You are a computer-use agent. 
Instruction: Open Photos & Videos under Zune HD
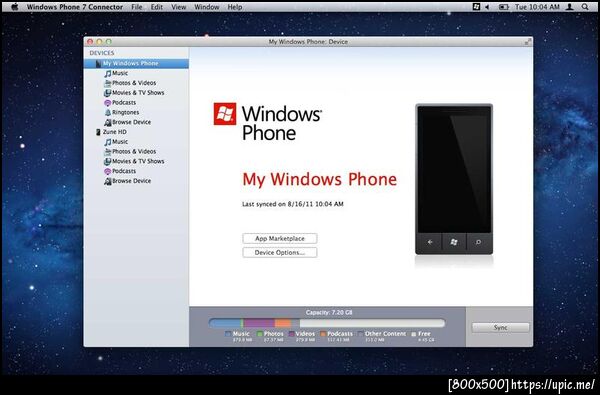pos(130,152)
